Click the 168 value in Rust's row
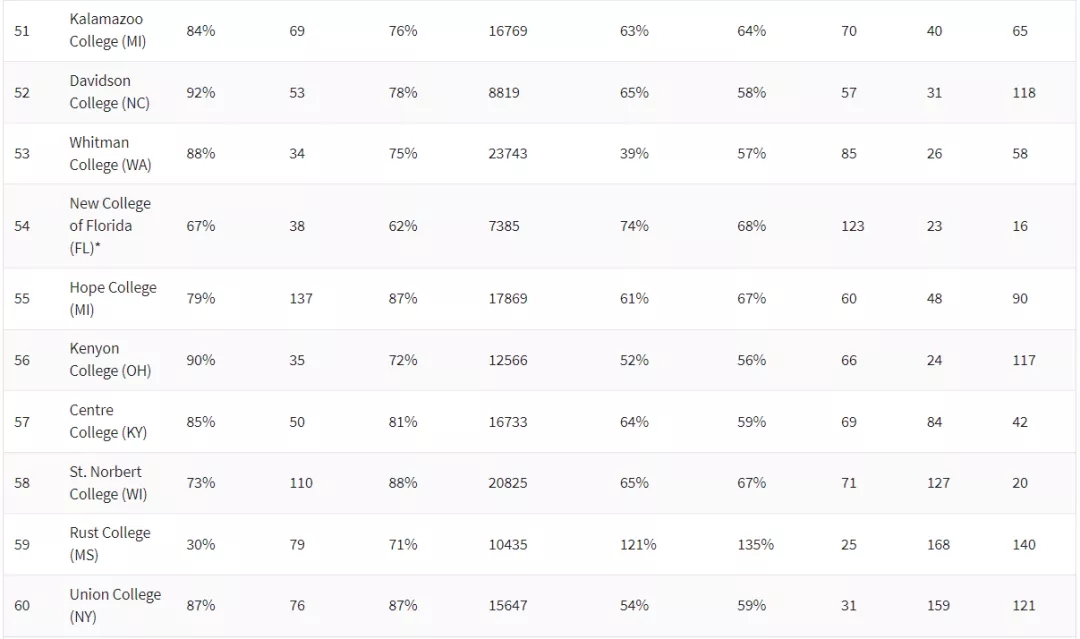Screen dimensions: 1080x639 938,544
